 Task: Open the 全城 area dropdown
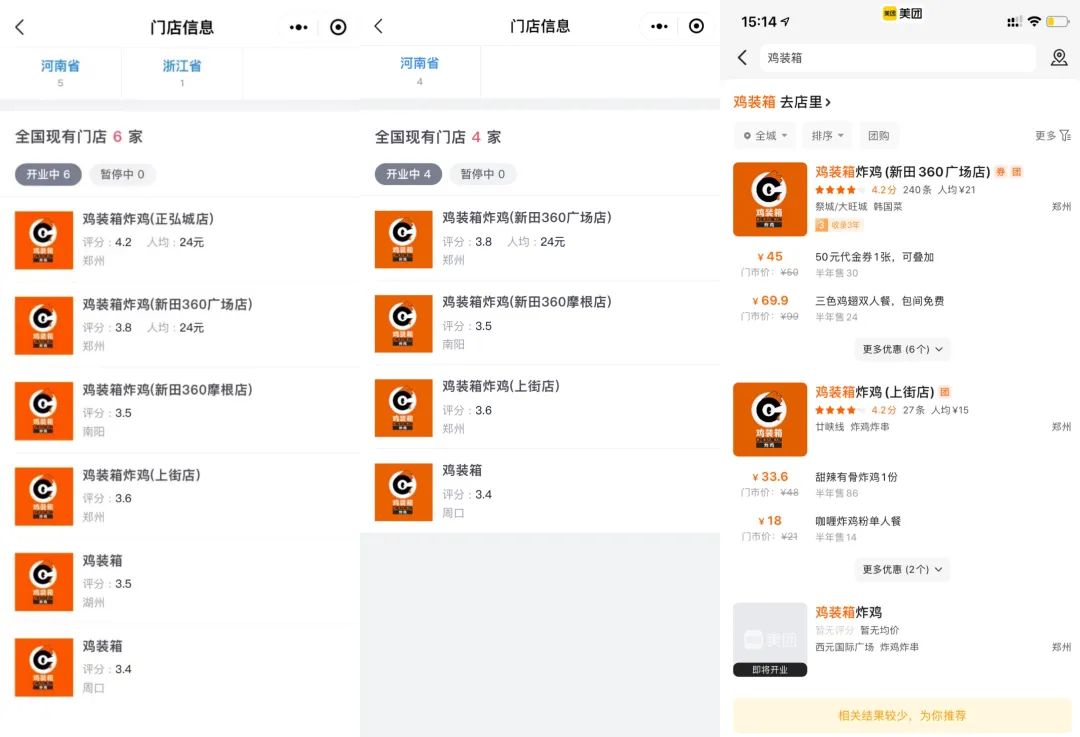coord(765,136)
